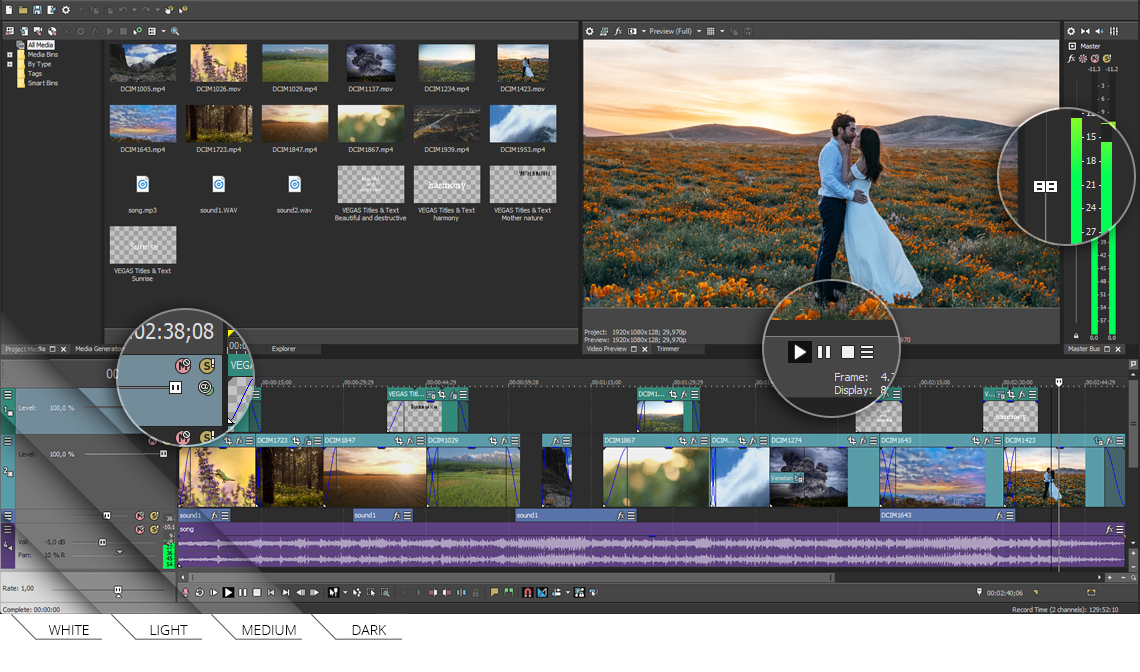Click the media search magnifier icon
The width and height of the screenshot is (1140, 672).
[x=176, y=31]
